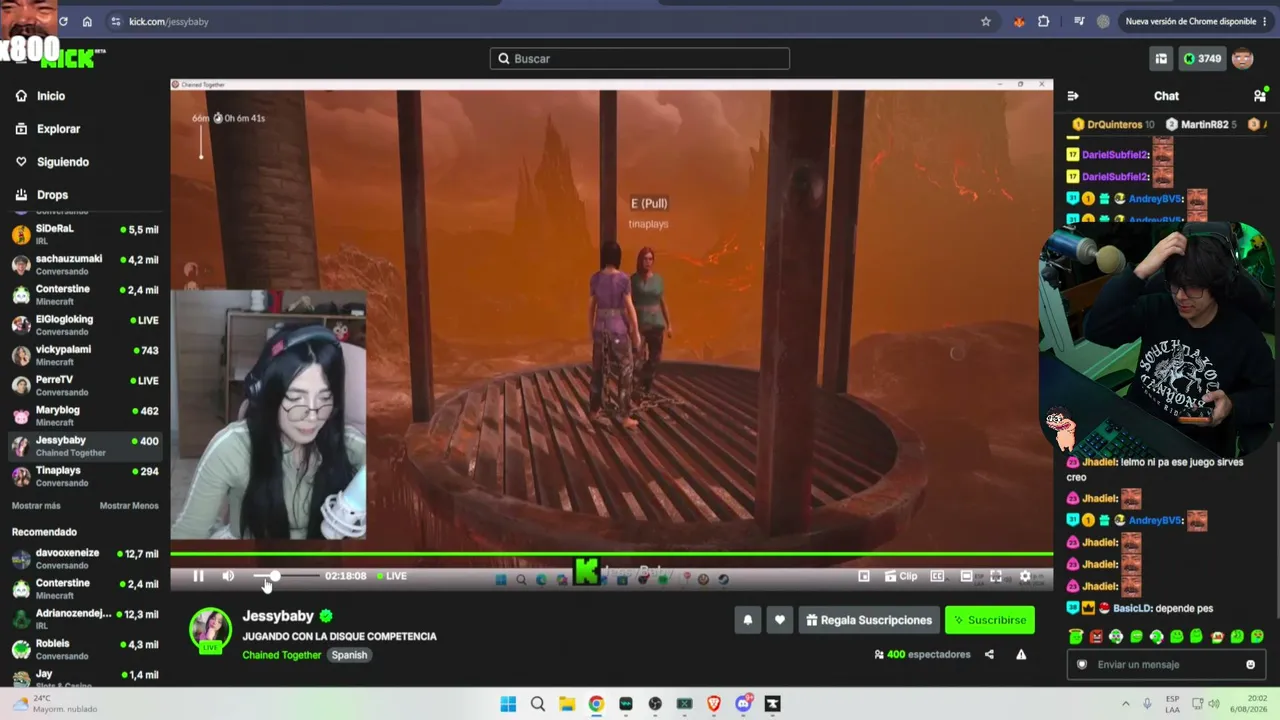Image resolution: width=1280 pixels, height=720 pixels.
Task: Open the user profile avatar menu
Action: click(x=1243, y=59)
